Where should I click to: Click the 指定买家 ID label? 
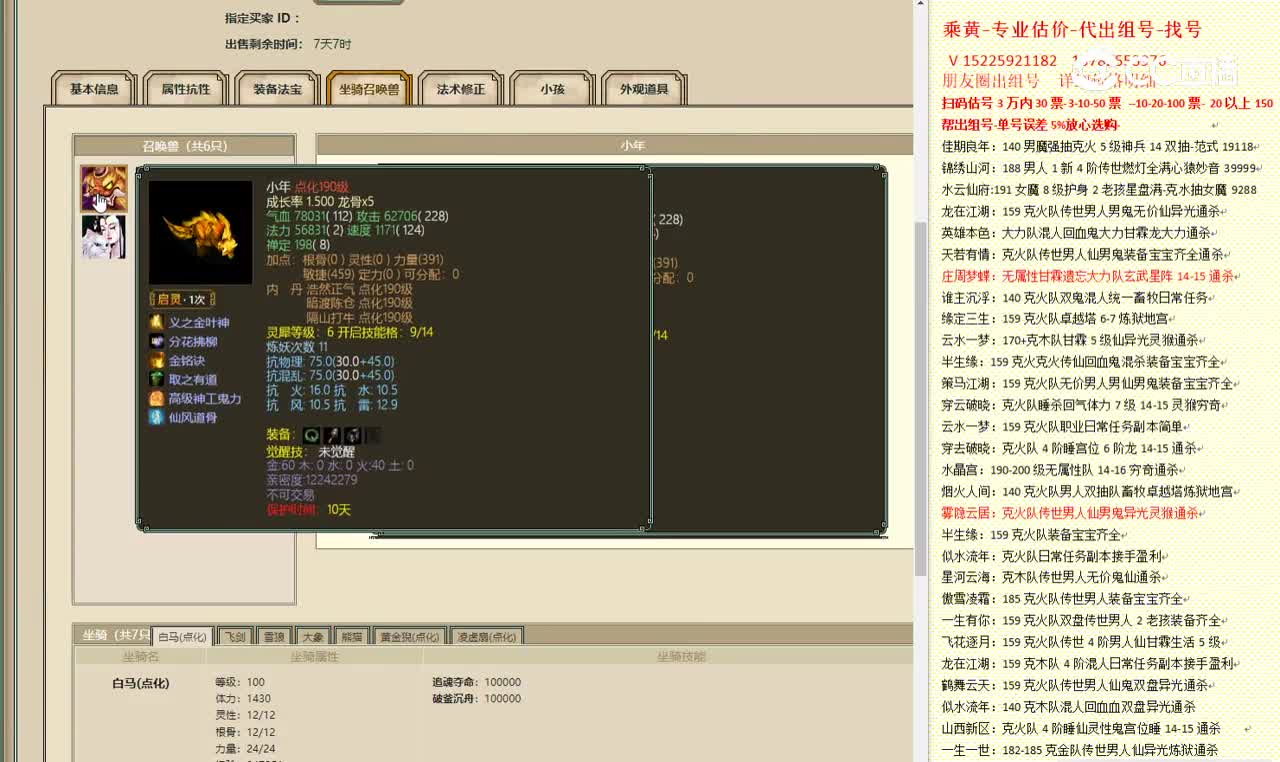pyautogui.click(x=263, y=18)
